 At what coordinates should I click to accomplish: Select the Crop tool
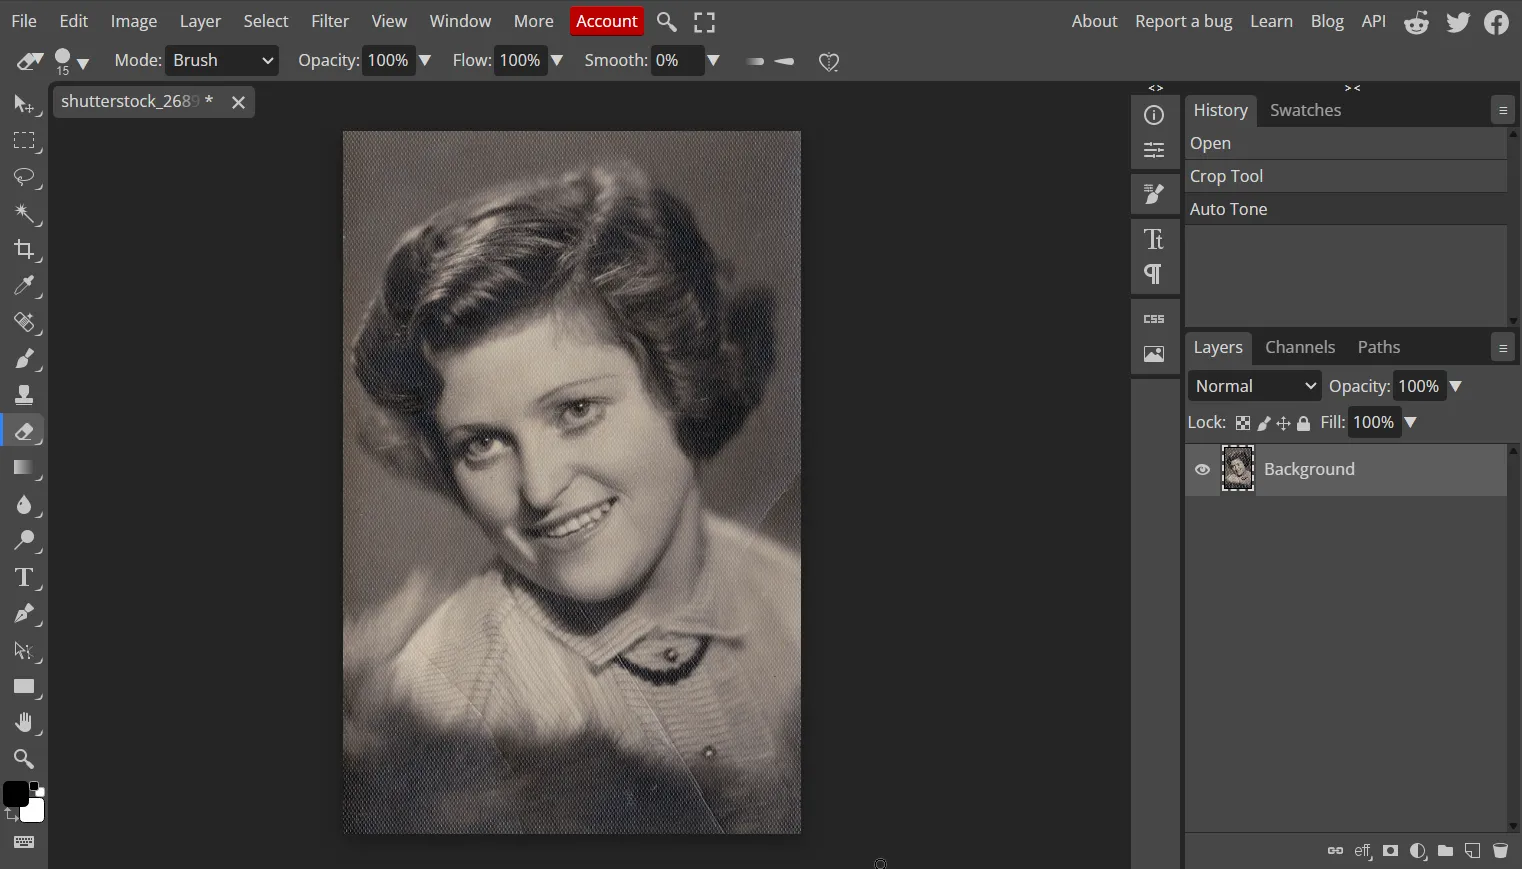25,250
